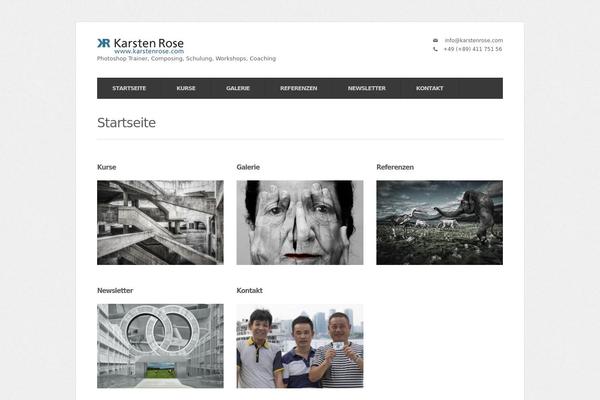Open the mammoth landscape Referenzen thumbnail
Screen dimensions: 600x400
(x=440, y=222)
